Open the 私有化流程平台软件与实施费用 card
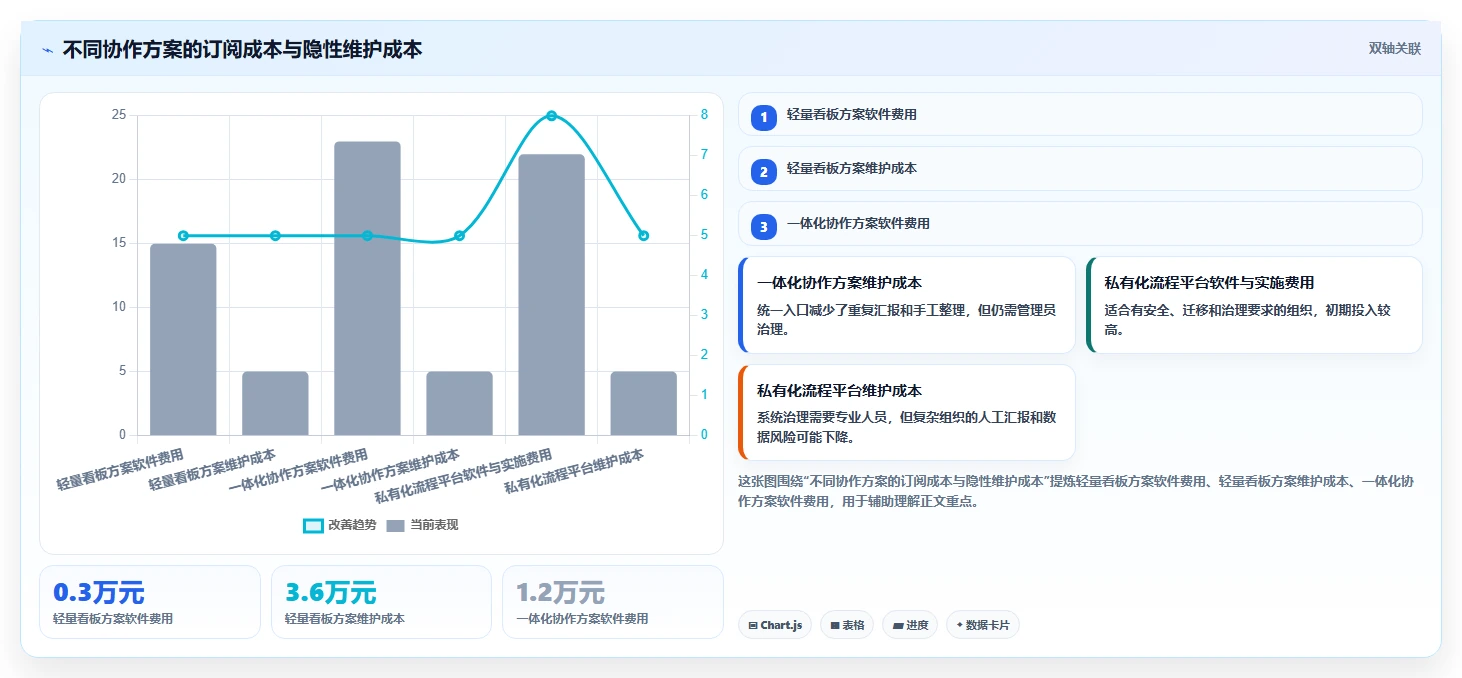The width and height of the screenshot is (1462, 678). pos(1254,305)
